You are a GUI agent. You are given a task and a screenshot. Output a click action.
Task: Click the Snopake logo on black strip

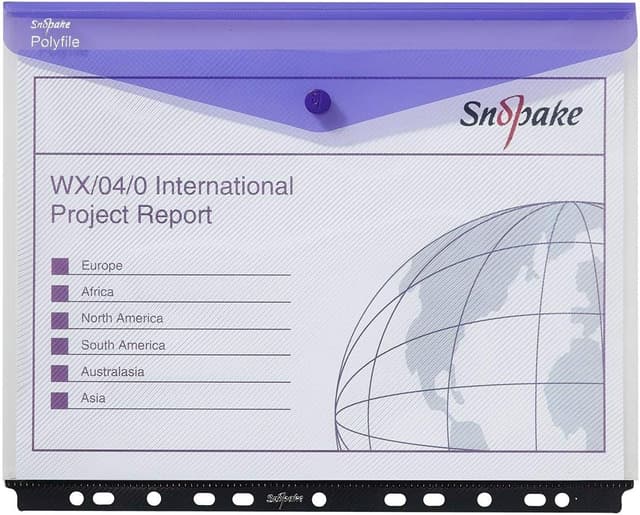284,498
